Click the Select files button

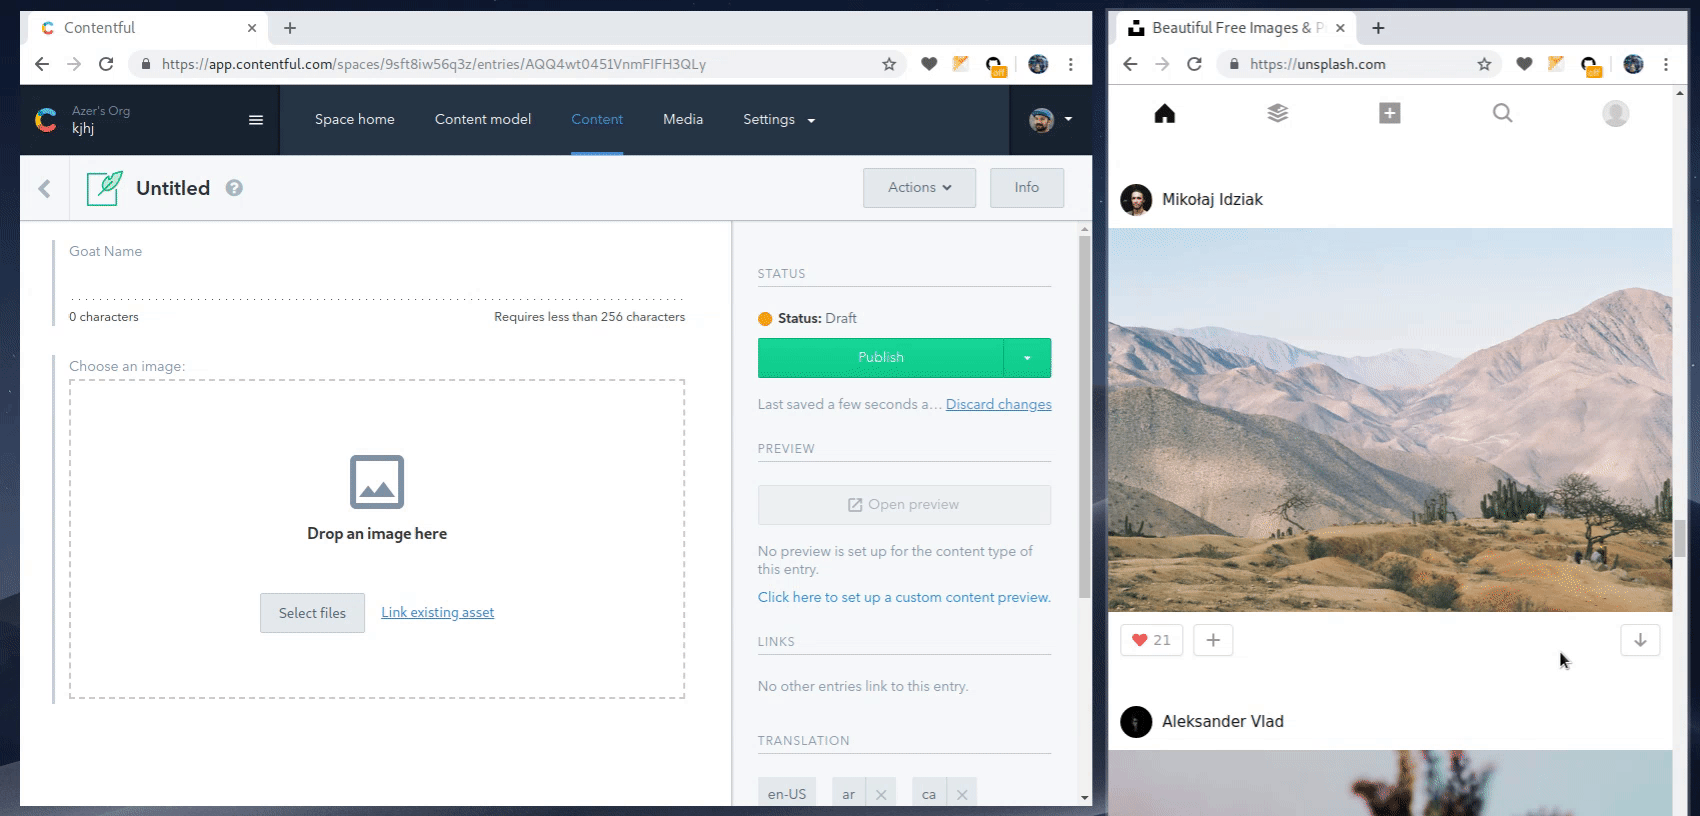312,613
